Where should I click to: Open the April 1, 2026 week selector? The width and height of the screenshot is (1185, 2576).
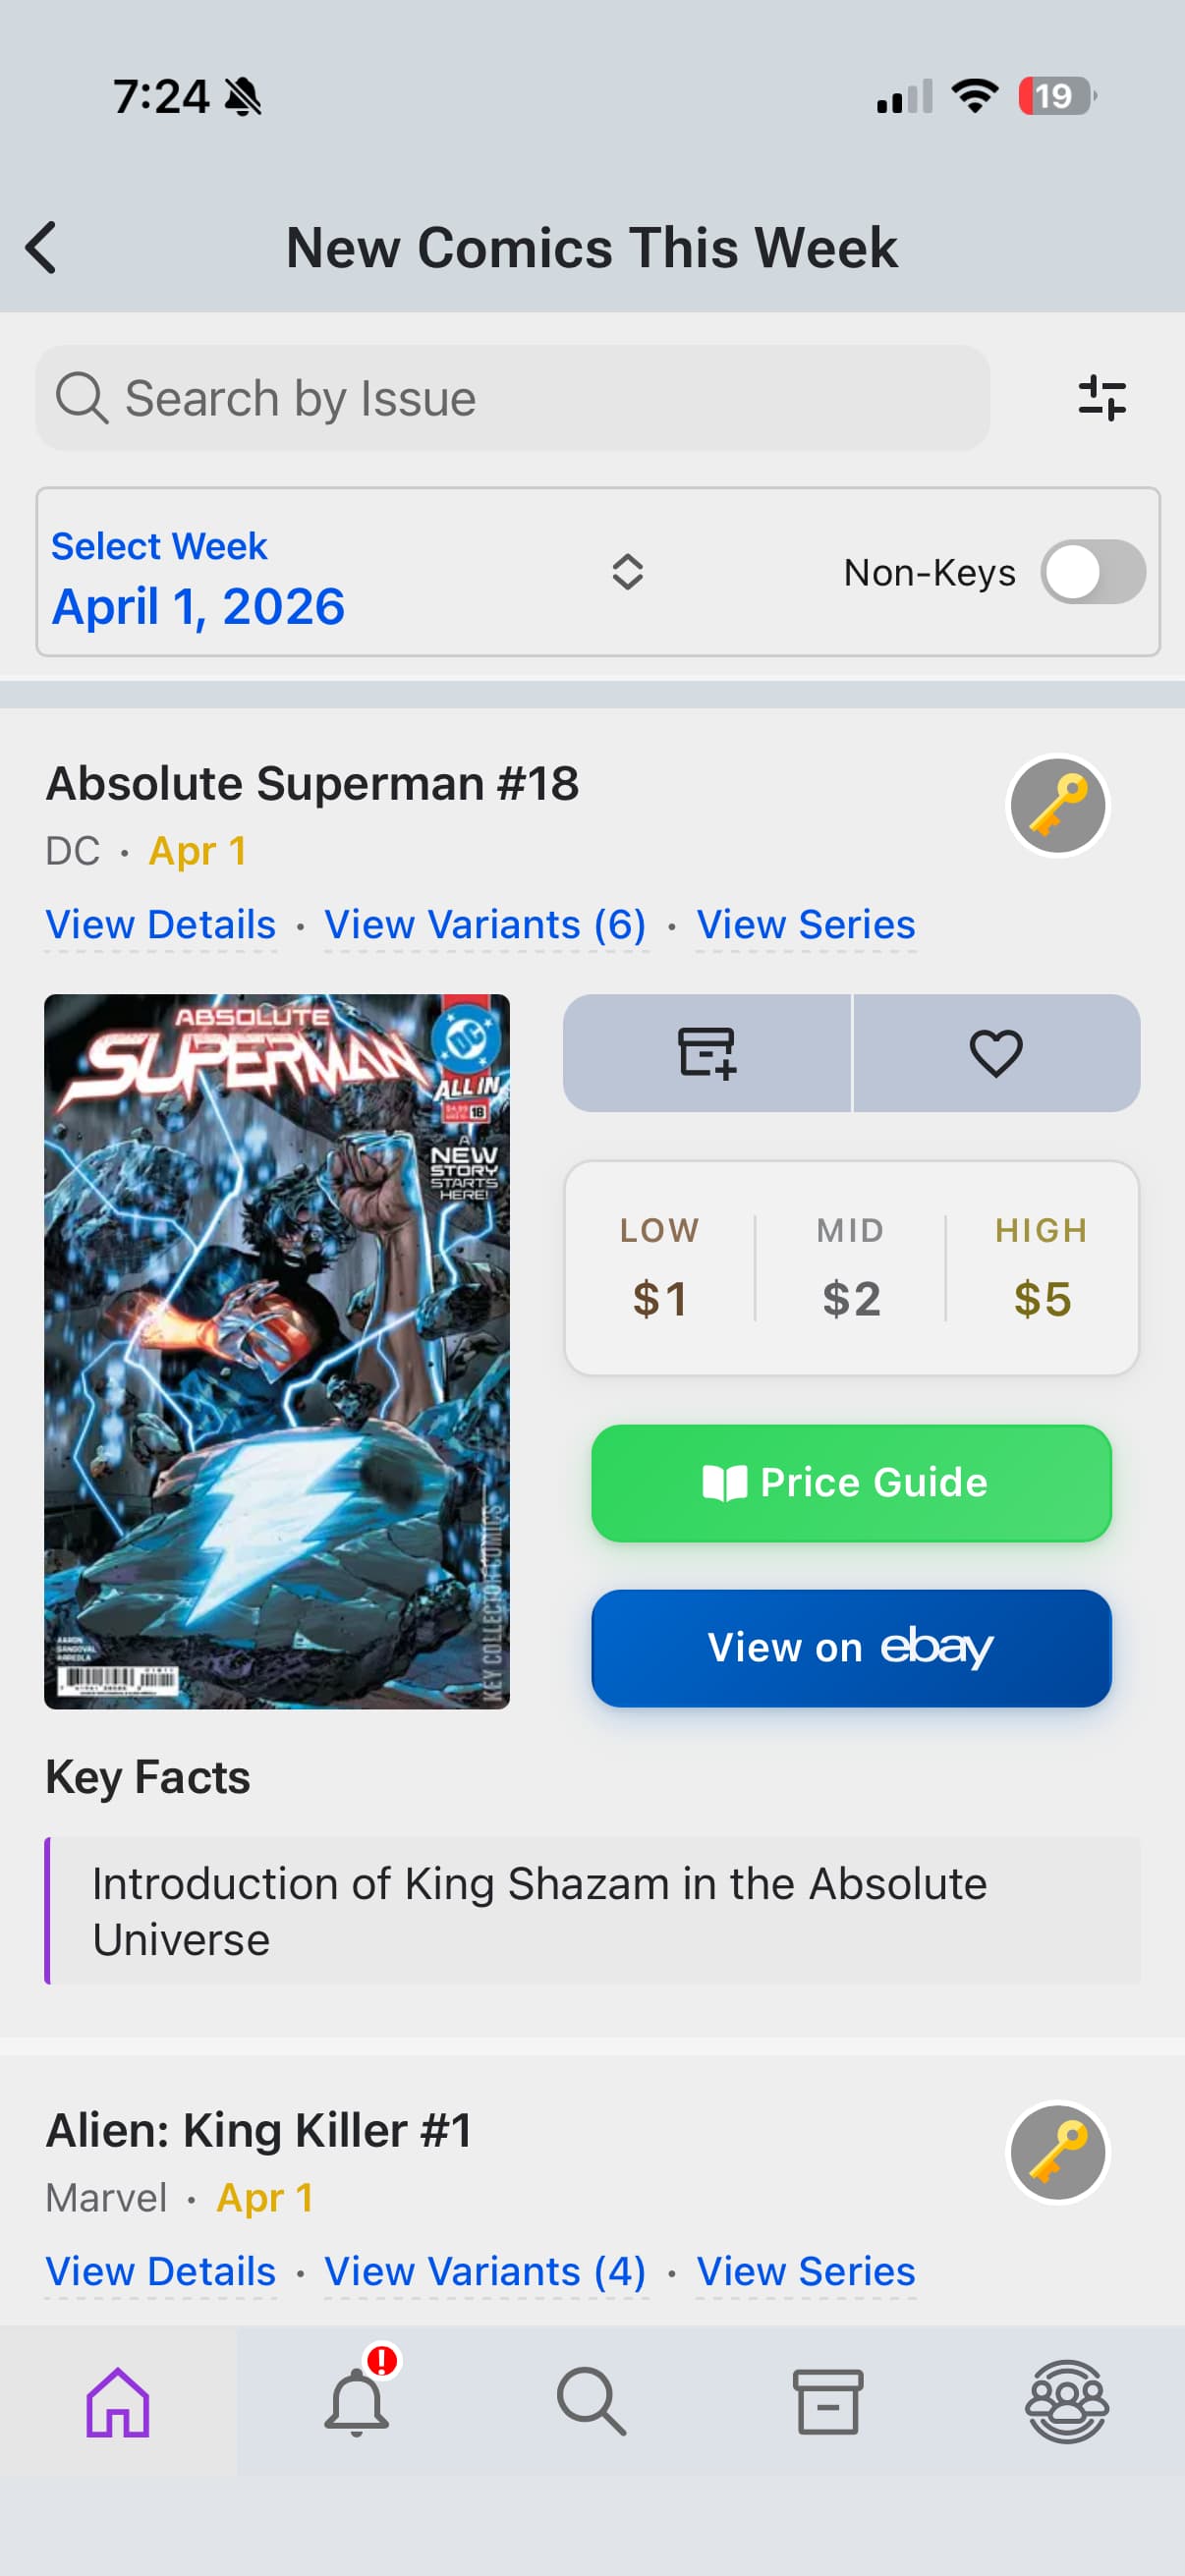click(x=198, y=606)
